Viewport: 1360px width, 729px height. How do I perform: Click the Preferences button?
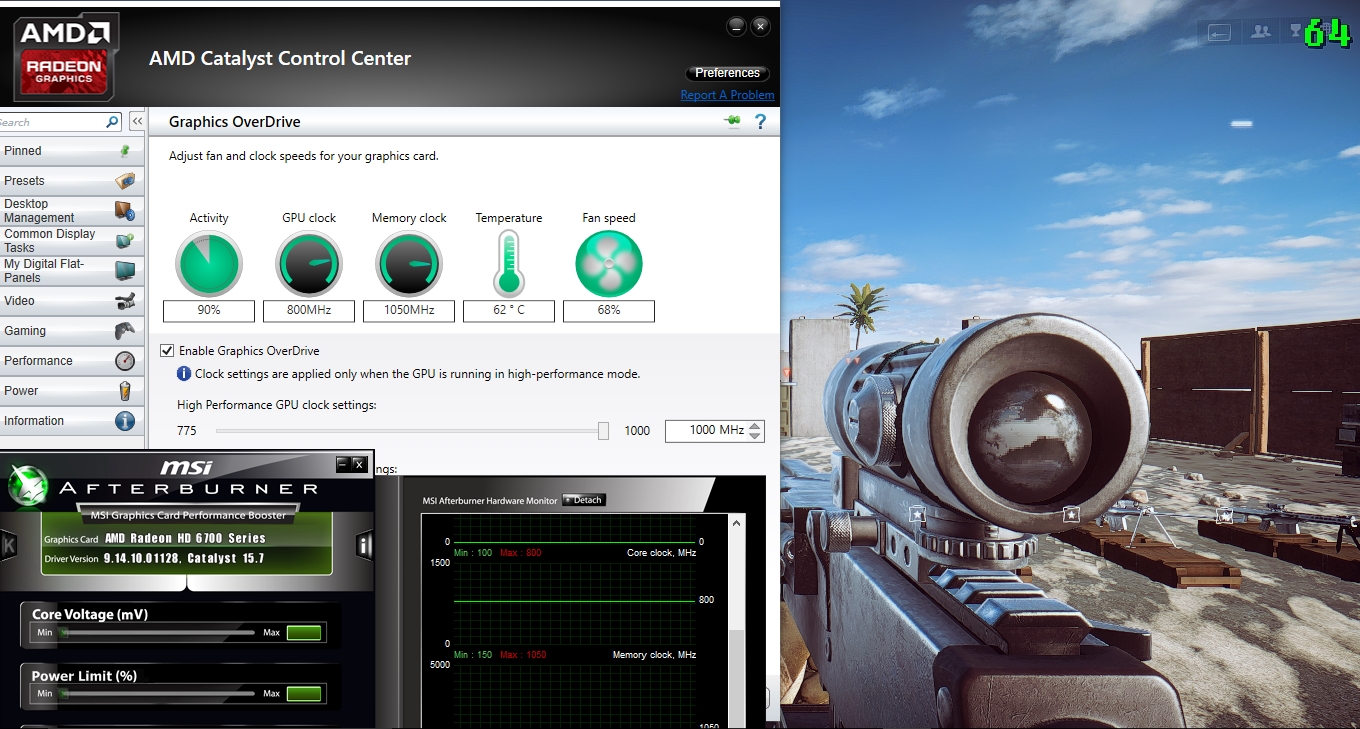click(x=728, y=73)
